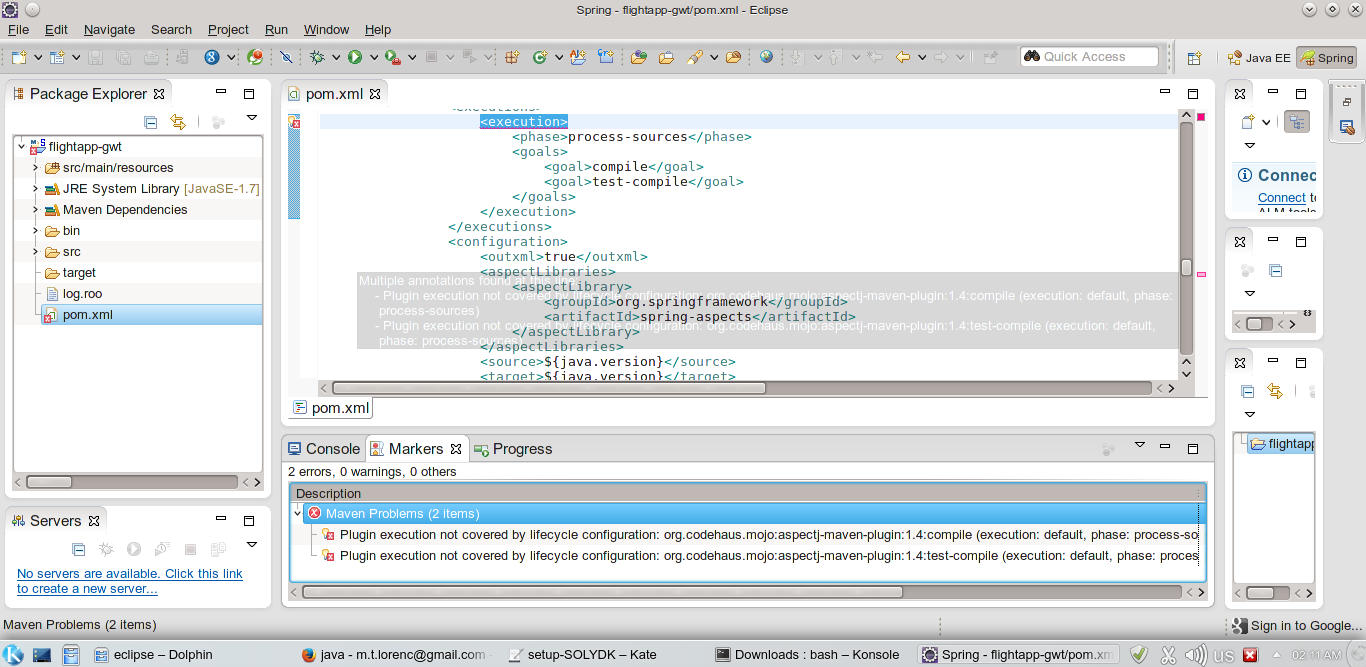Screen dimensions: 1366x667
Task: Click the Open Task toolbar icon
Action: point(667,57)
